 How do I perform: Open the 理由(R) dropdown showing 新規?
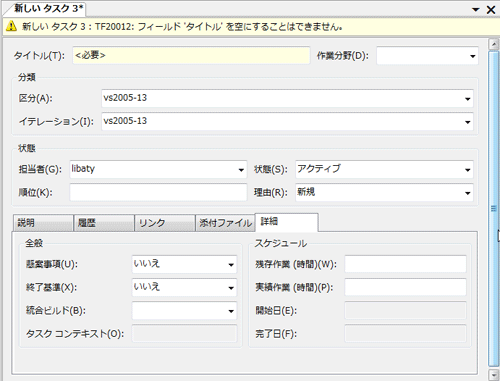468,193
